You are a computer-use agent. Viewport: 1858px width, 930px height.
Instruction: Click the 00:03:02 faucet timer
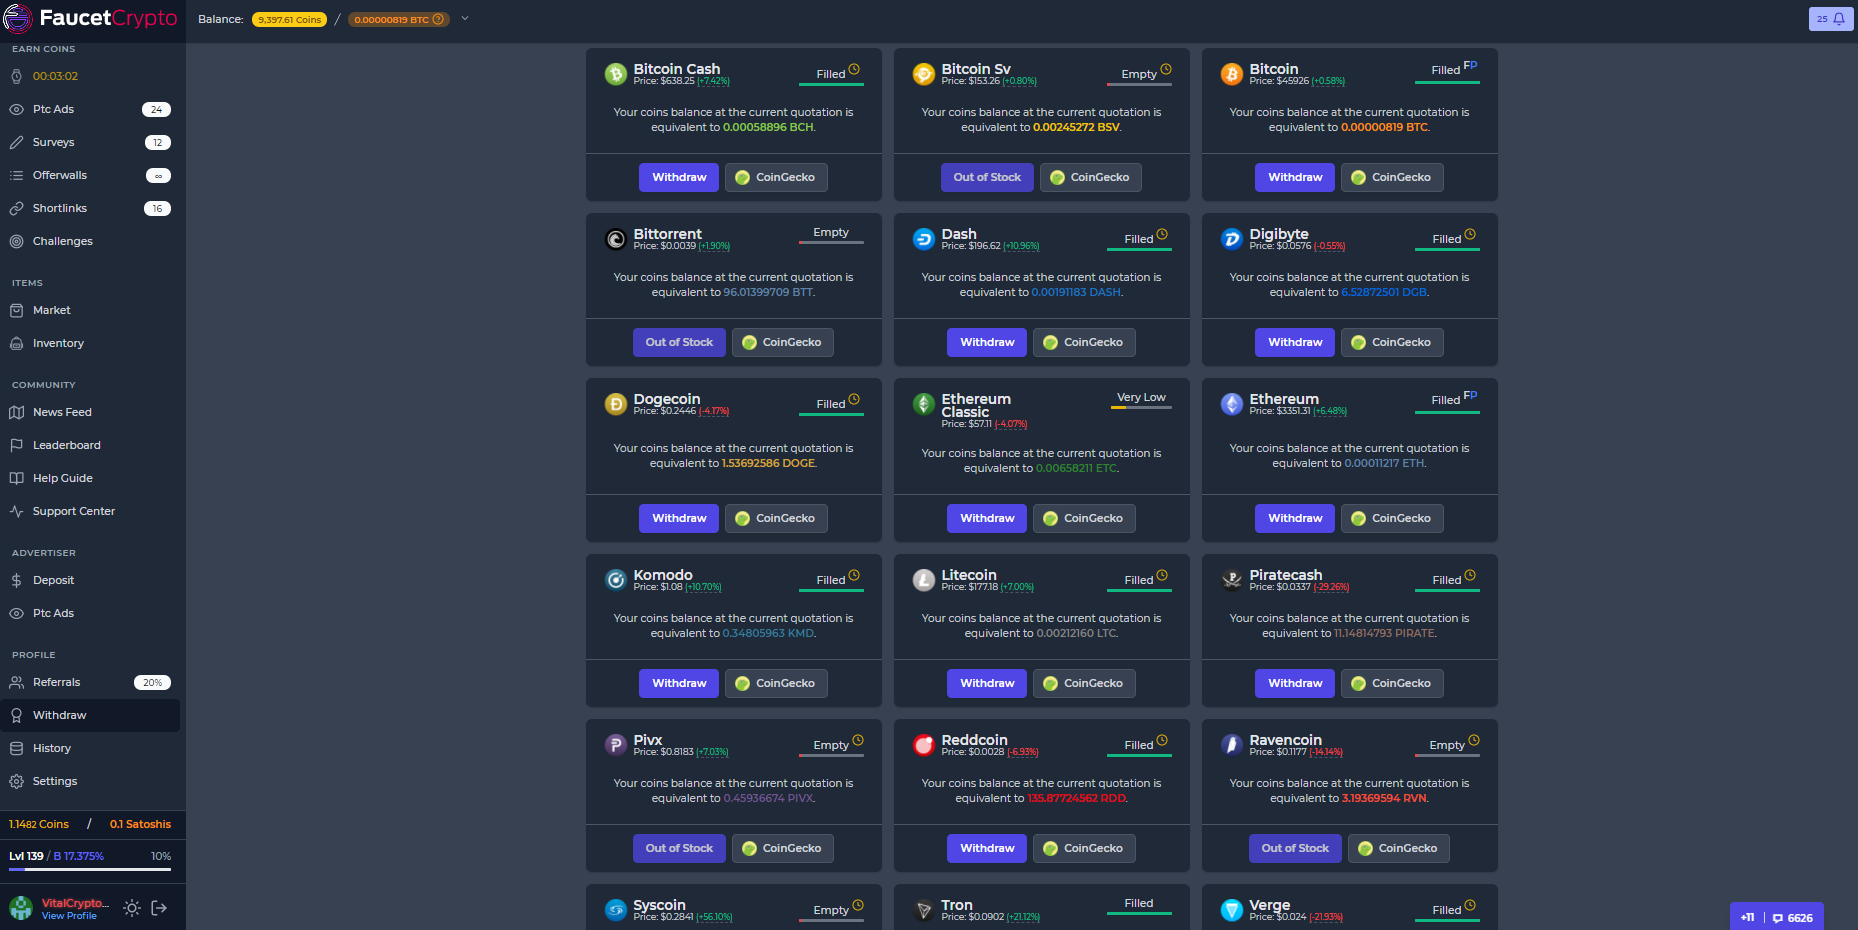pos(55,76)
